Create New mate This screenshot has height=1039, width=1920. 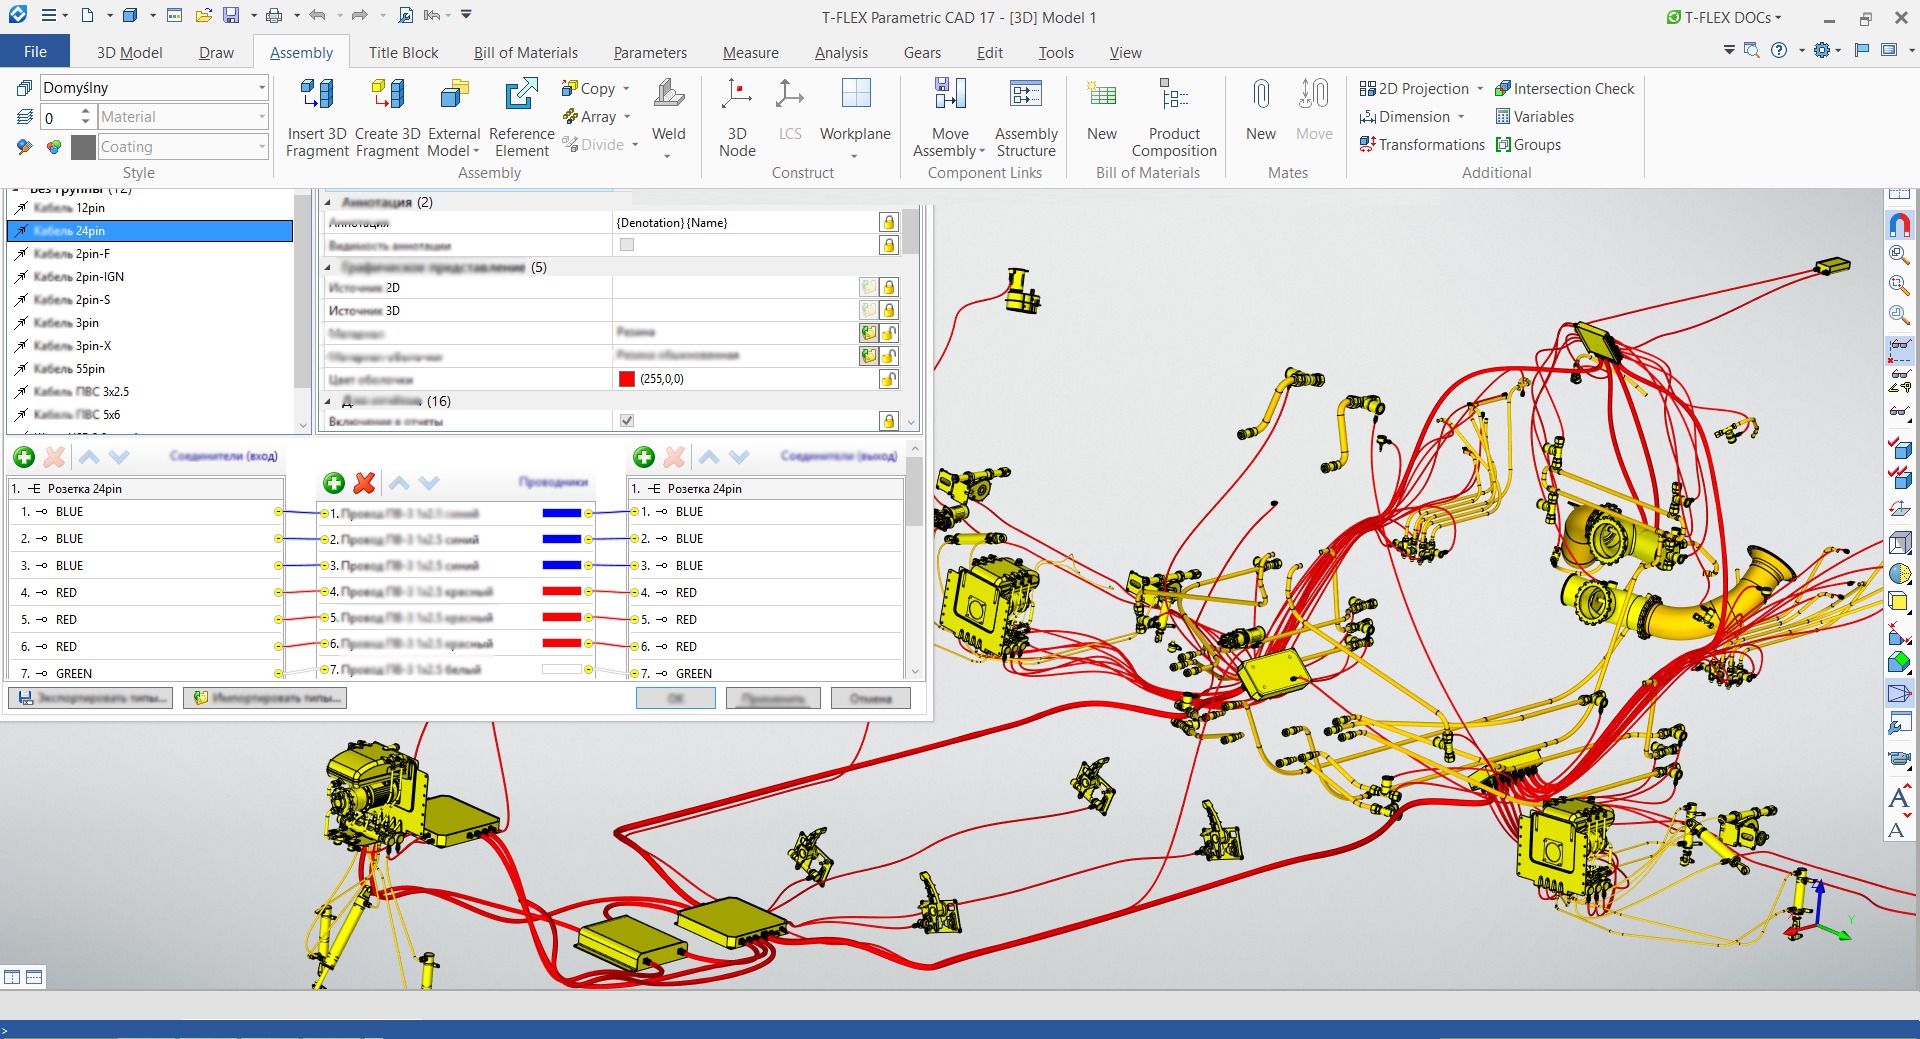point(1261,110)
